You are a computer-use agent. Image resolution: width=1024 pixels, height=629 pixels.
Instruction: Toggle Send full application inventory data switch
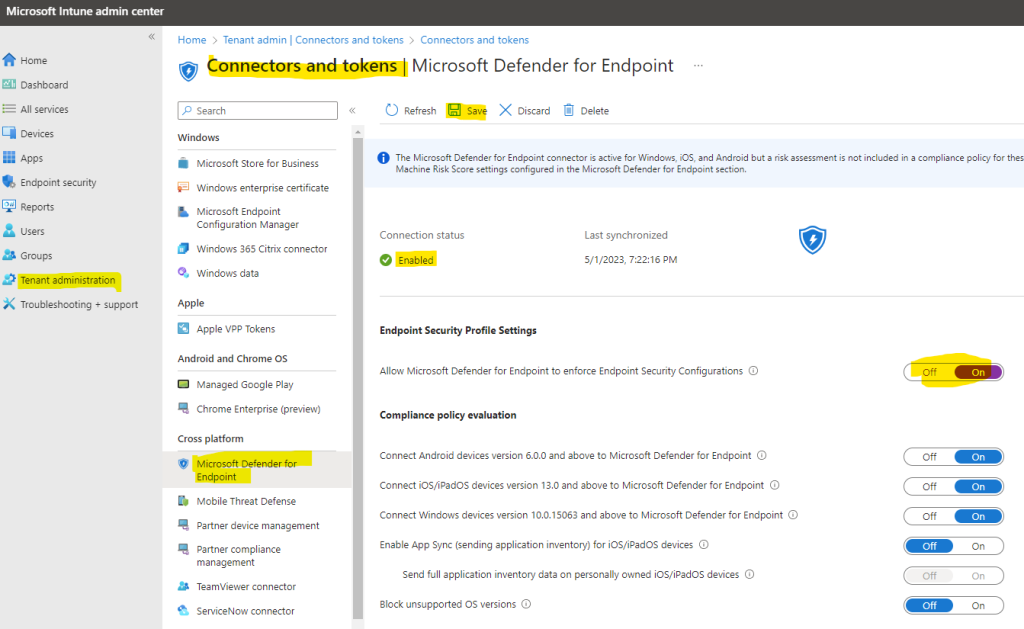953,575
